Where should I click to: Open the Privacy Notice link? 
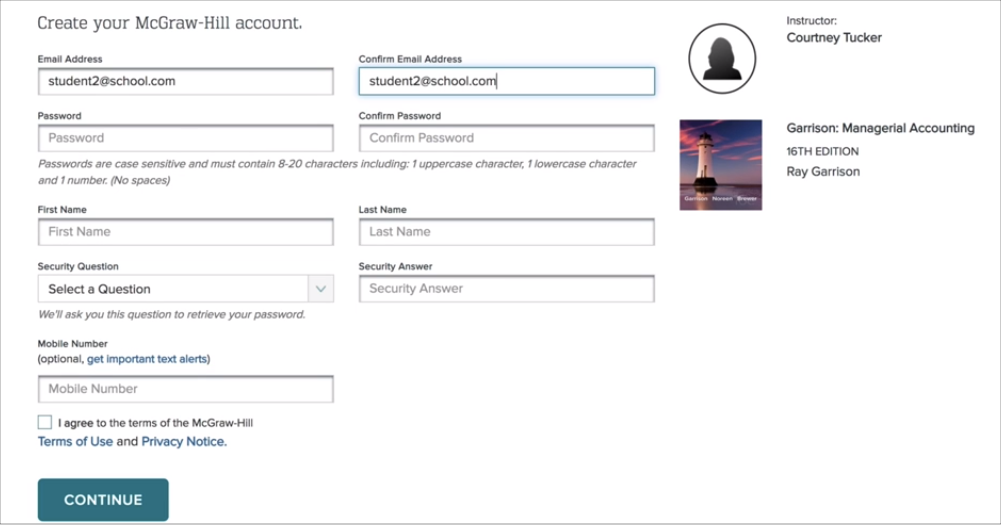click(x=184, y=441)
